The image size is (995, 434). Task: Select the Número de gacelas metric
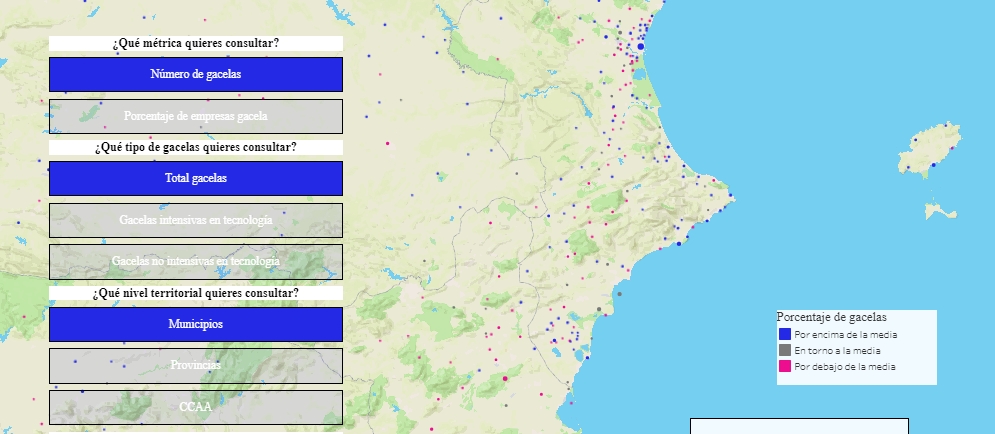point(196,75)
